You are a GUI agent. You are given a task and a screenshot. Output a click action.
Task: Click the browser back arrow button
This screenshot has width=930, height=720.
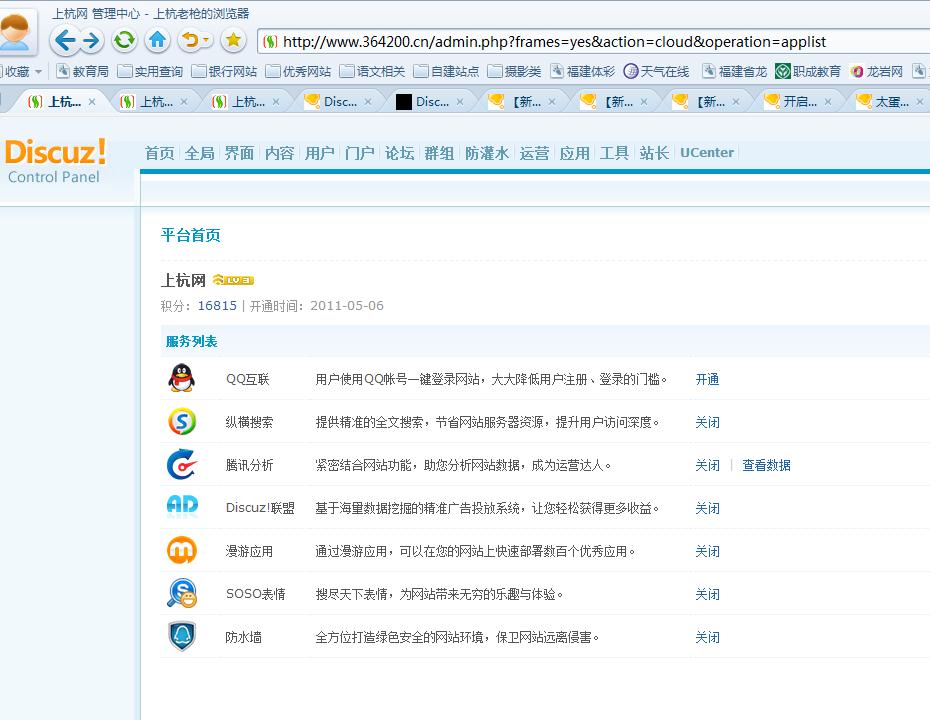(x=66, y=40)
